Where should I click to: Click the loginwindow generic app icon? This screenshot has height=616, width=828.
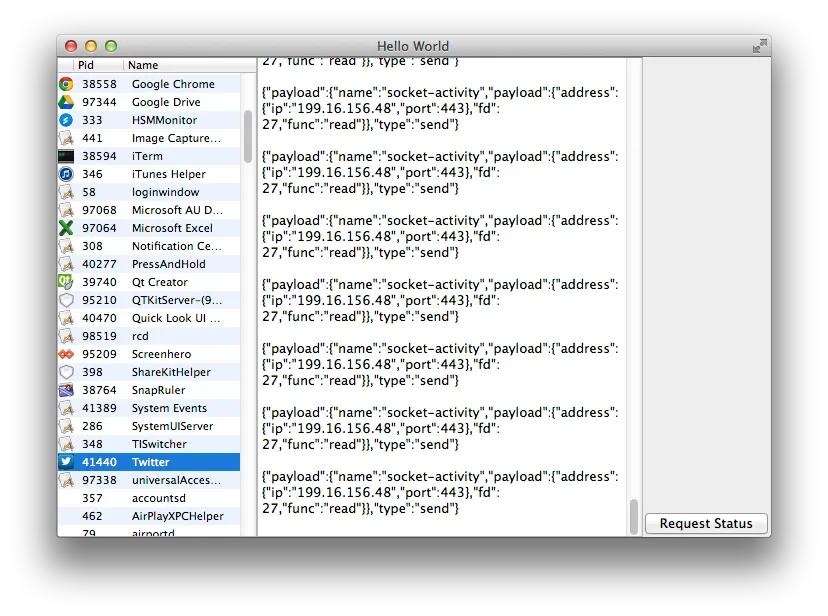66,192
